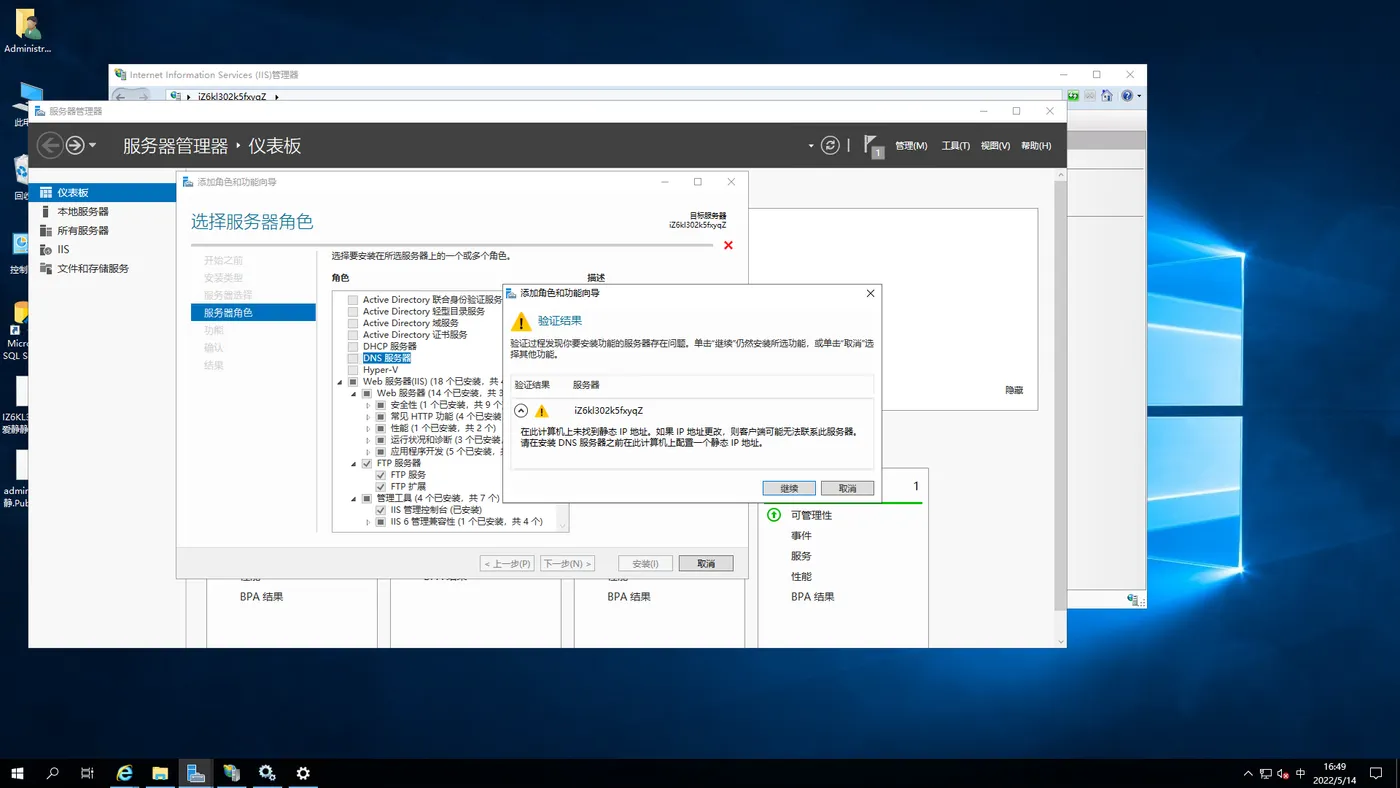Viewport: 1400px width, 788px height.
Task: Open the navigation history dropdown arrow
Action: pyautogui.click(x=93, y=146)
